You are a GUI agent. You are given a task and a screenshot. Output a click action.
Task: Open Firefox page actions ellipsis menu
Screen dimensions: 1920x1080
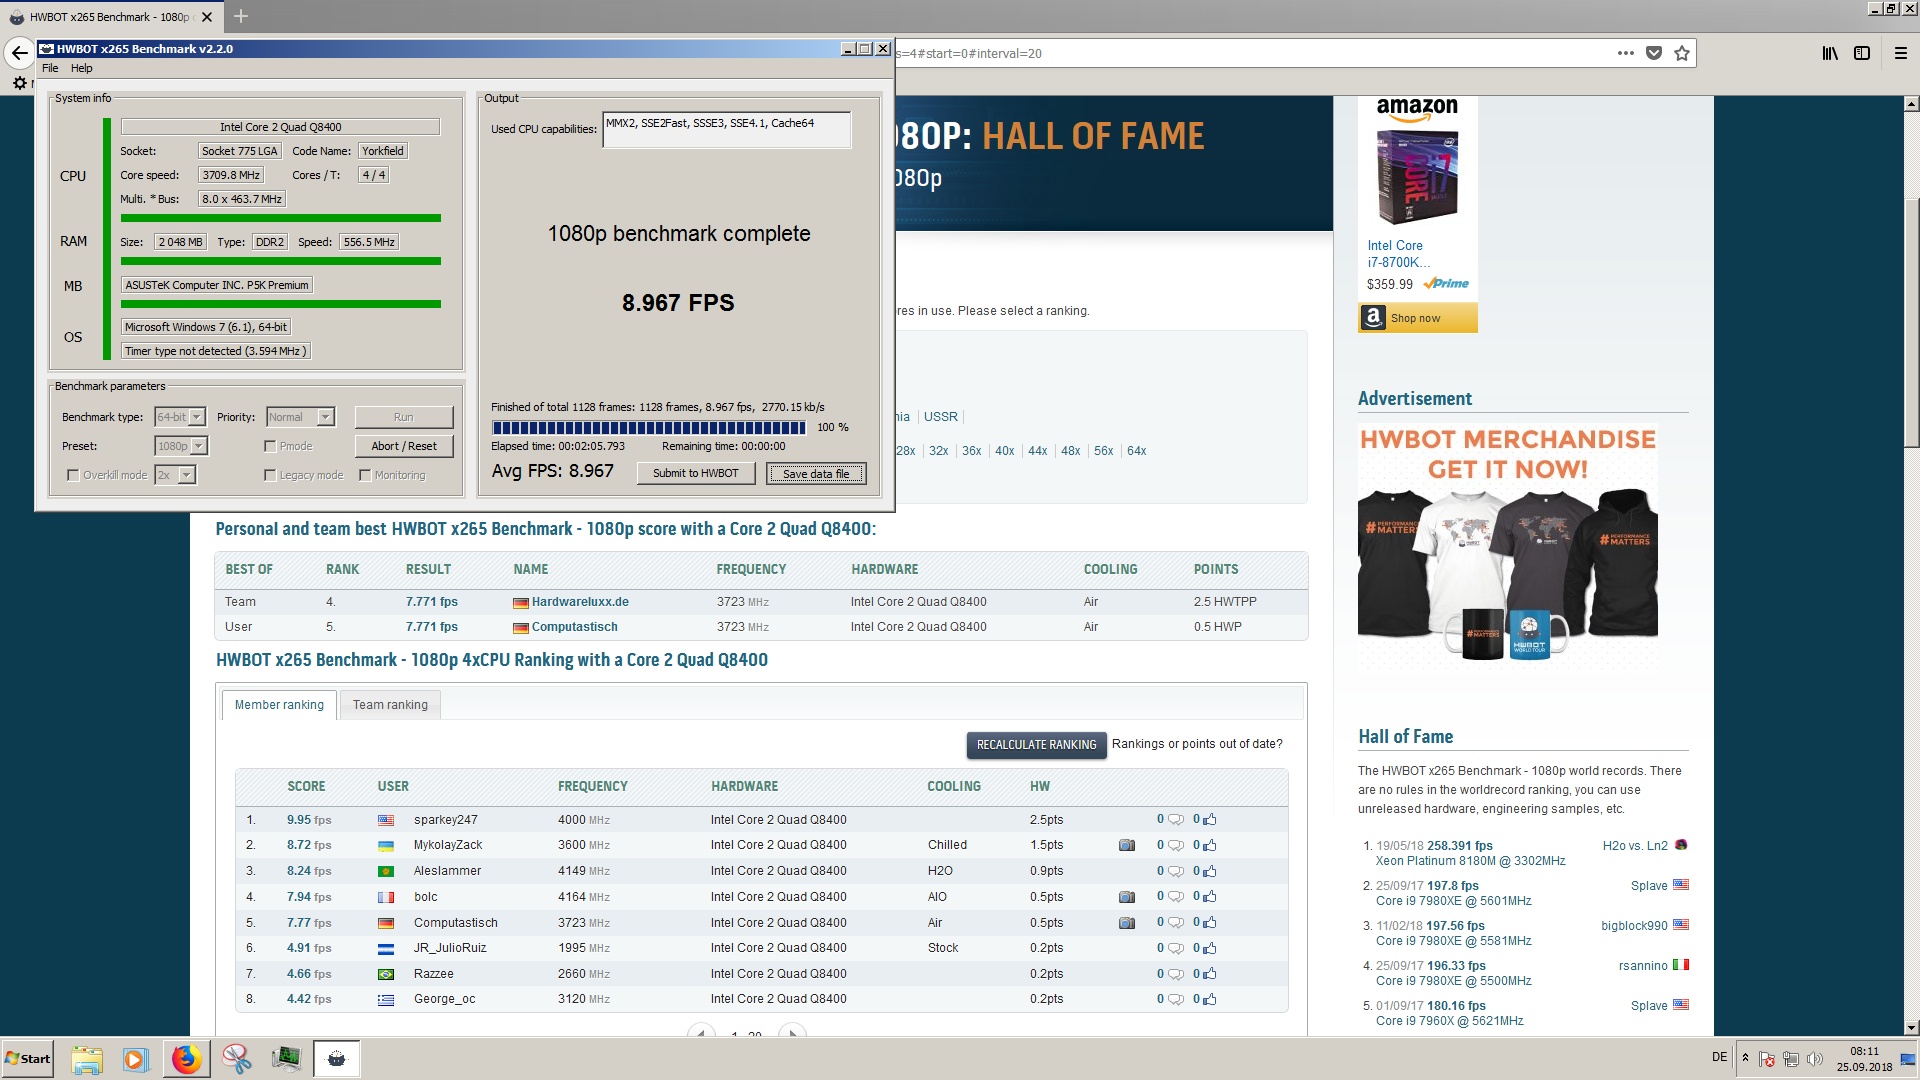tap(1626, 53)
